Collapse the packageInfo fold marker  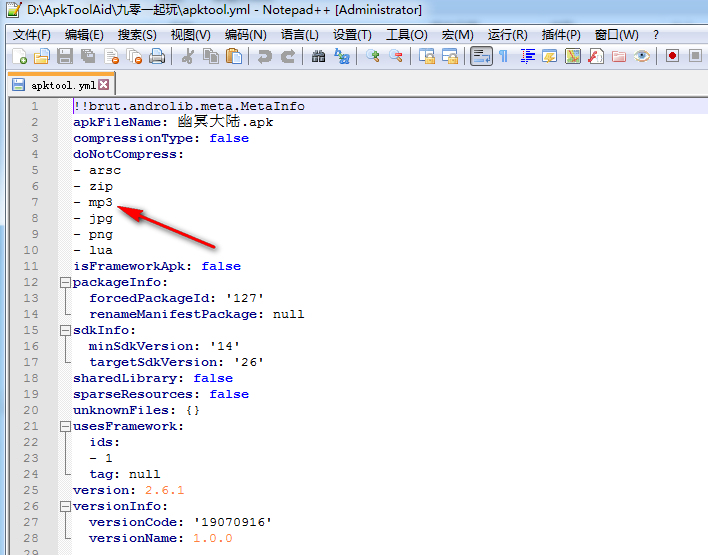[x=65, y=283]
